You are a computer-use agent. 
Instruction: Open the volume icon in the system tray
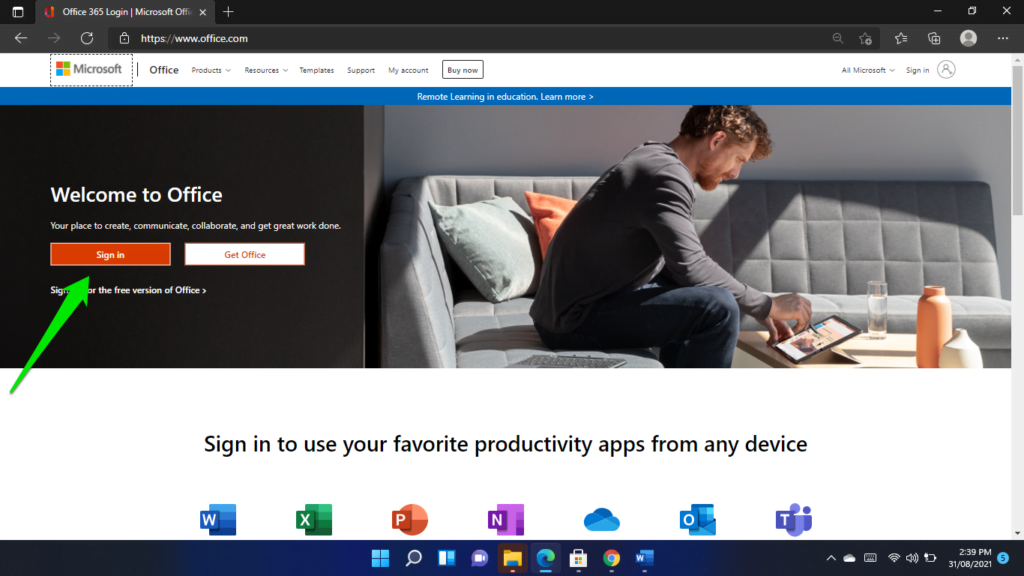coord(913,559)
